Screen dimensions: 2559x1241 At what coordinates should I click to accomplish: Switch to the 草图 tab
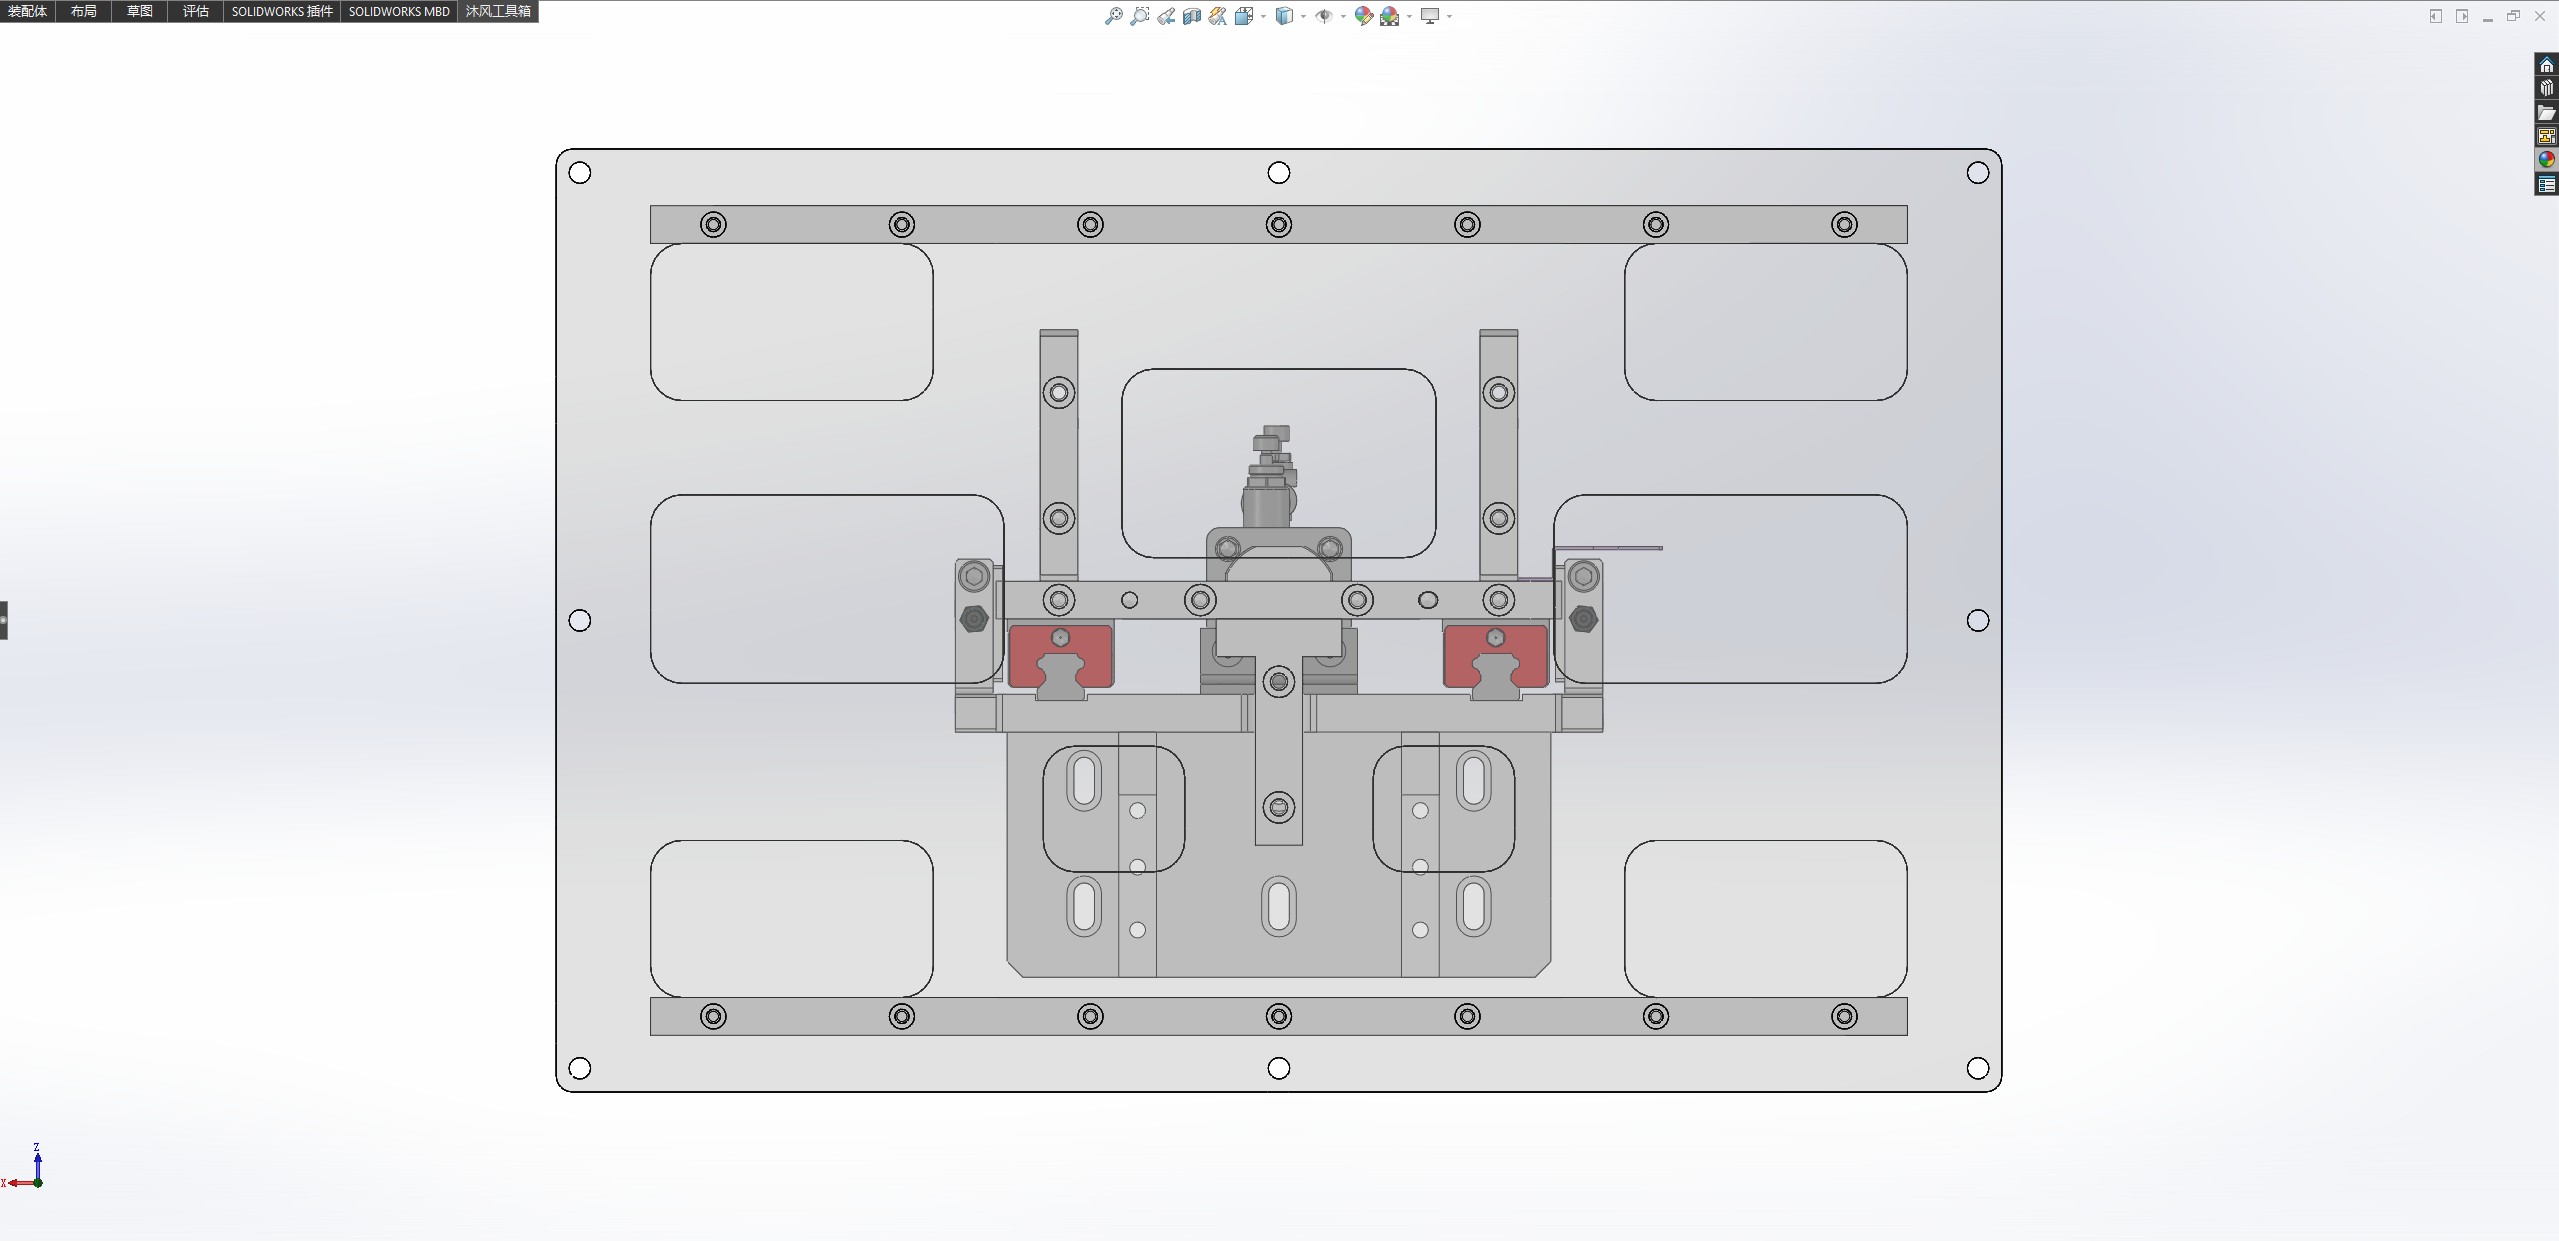point(139,11)
